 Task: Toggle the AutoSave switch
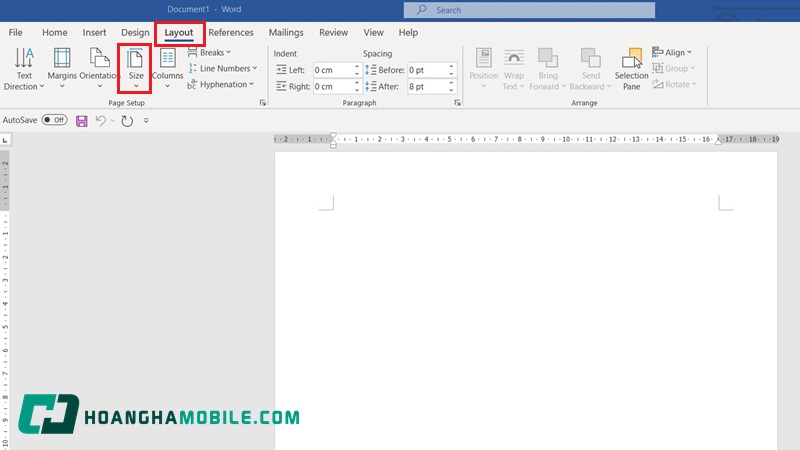point(54,120)
